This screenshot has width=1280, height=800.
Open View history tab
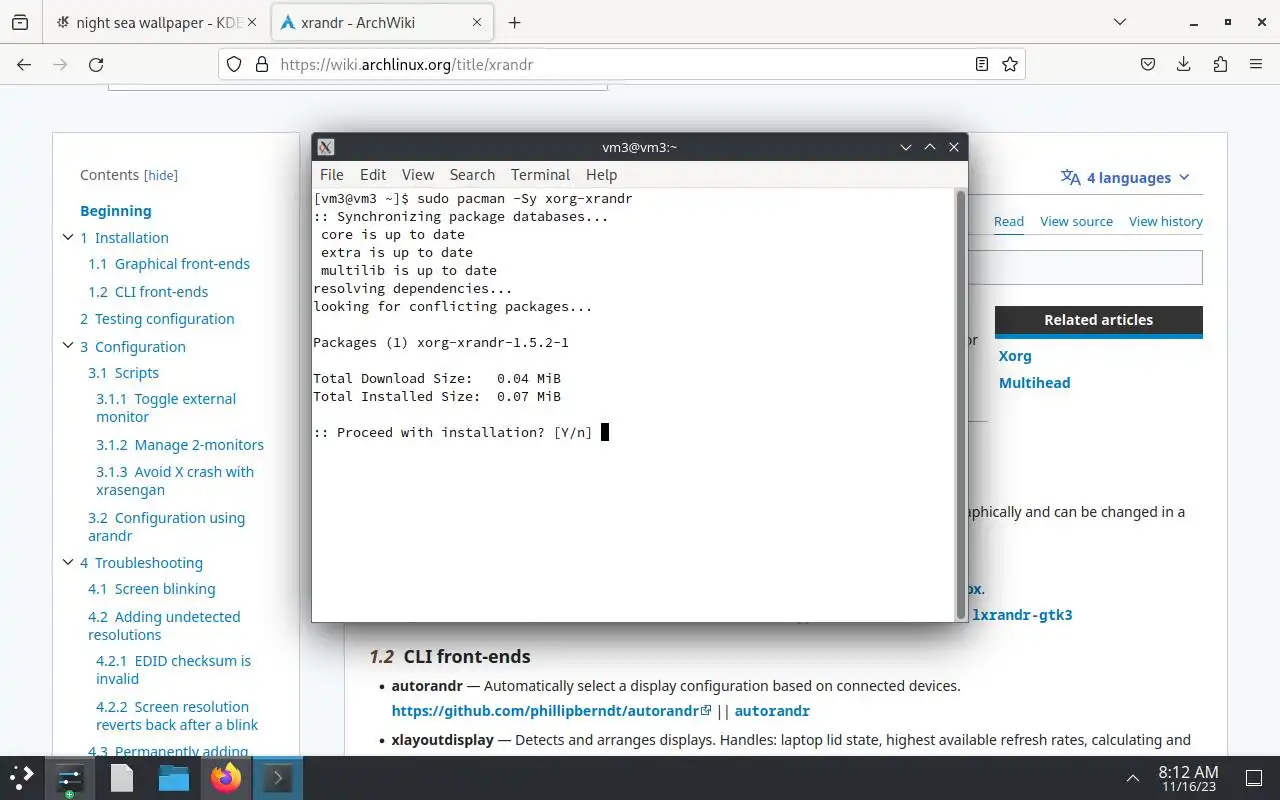pyautogui.click(x=1166, y=222)
